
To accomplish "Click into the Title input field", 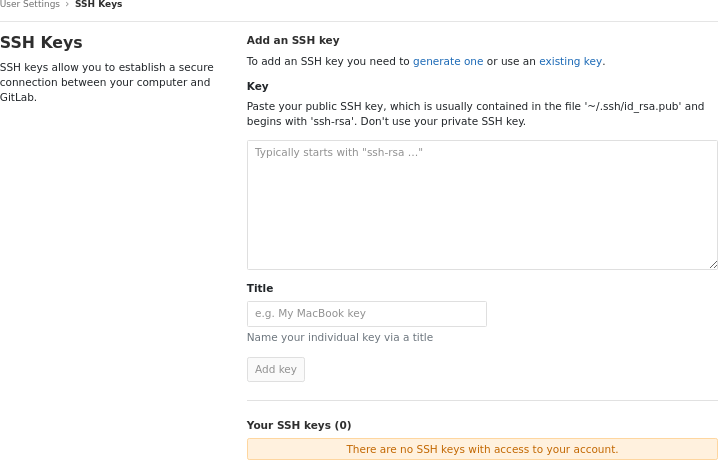I will click(366, 314).
